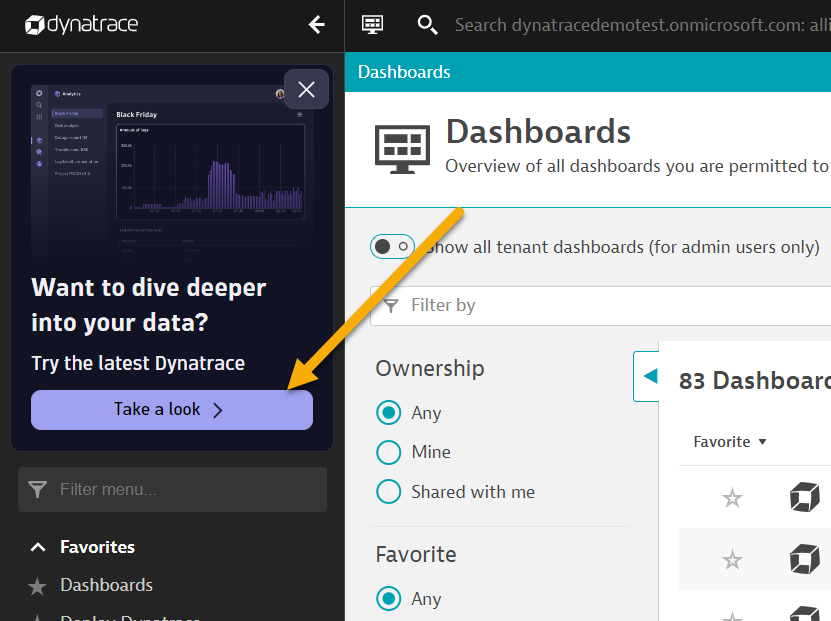This screenshot has height=621, width=831.
Task: Click the Dynatrace logo
Action: 82,25
